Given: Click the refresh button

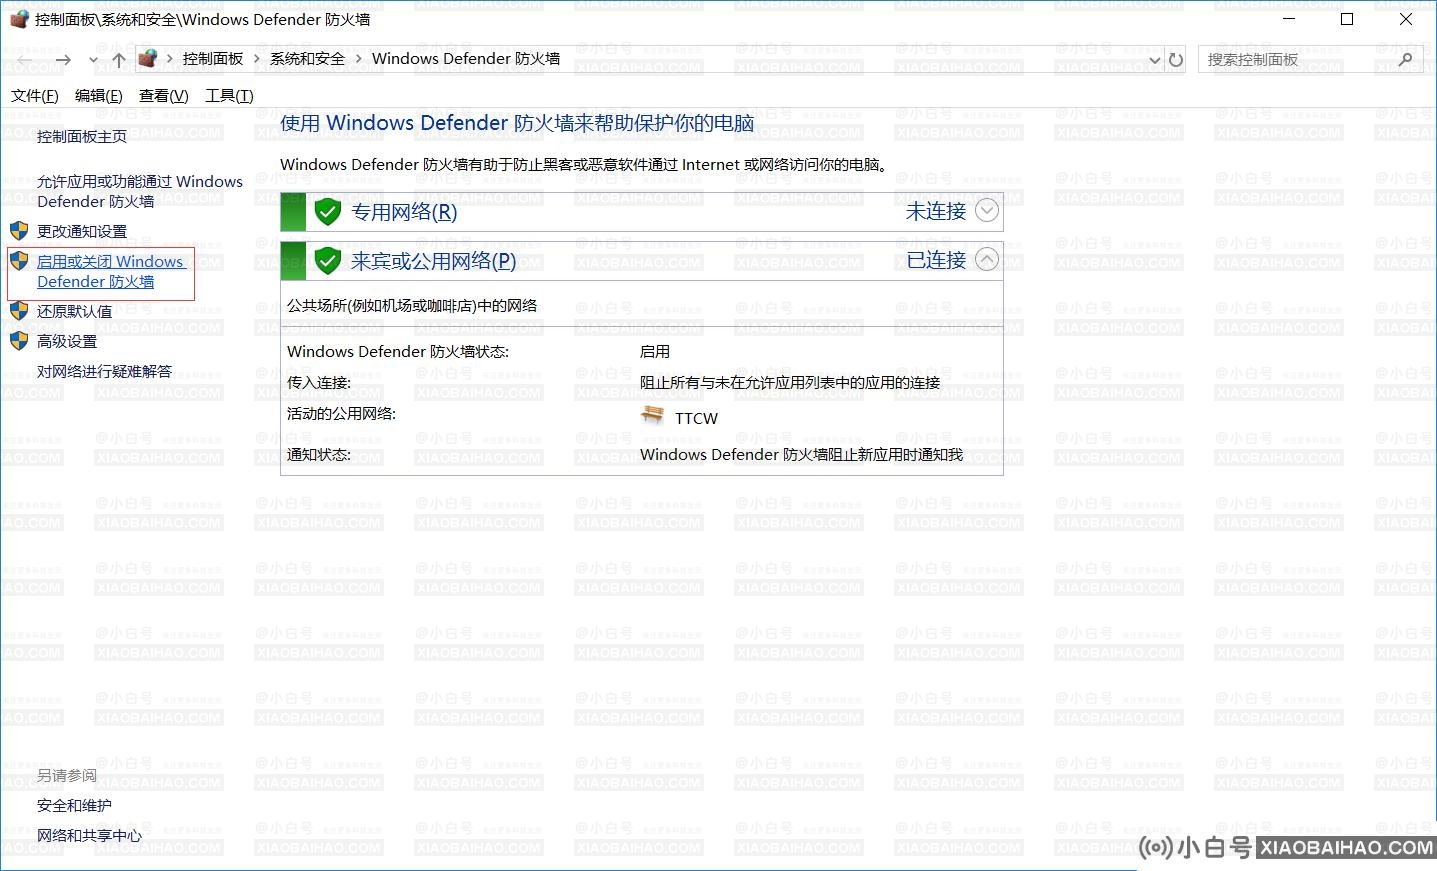Looking at the screenshot, I should [1176, 60].
